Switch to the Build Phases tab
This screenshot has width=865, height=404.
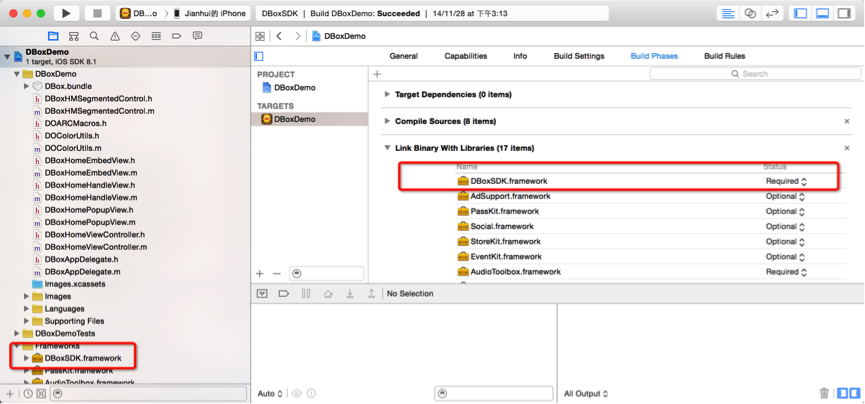coord(654,56)
